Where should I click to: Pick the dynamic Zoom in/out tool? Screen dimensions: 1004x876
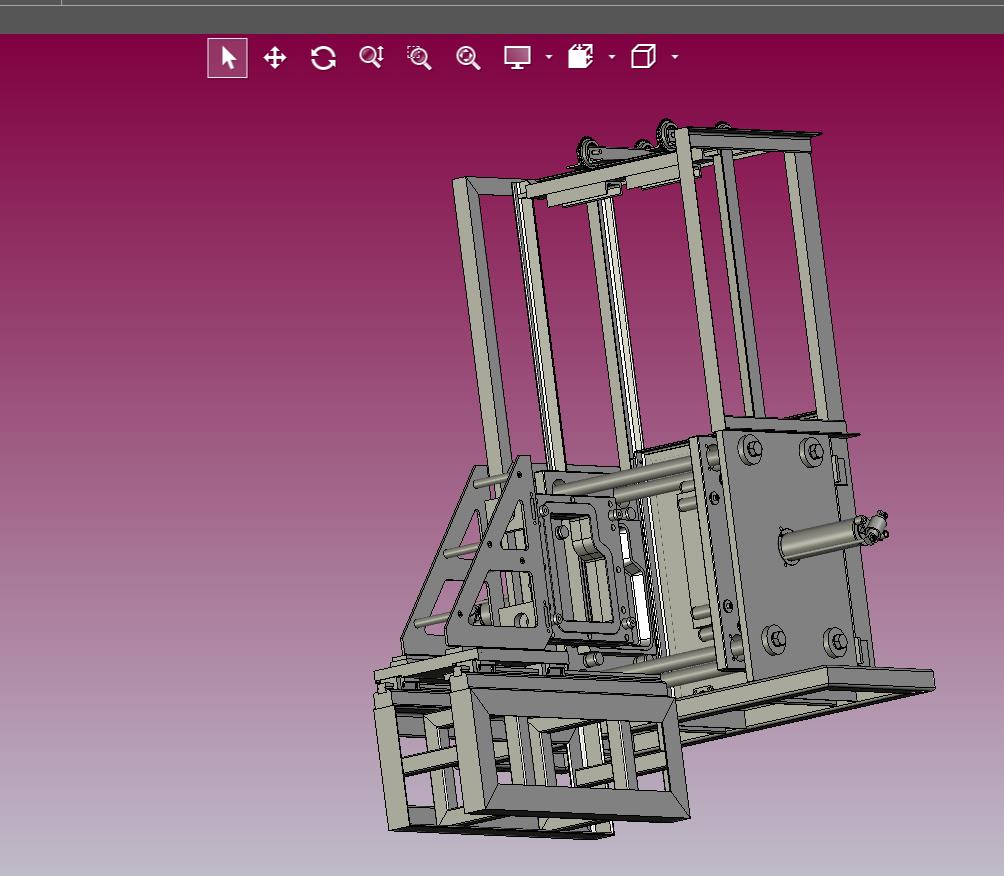(x=371, y=57)
